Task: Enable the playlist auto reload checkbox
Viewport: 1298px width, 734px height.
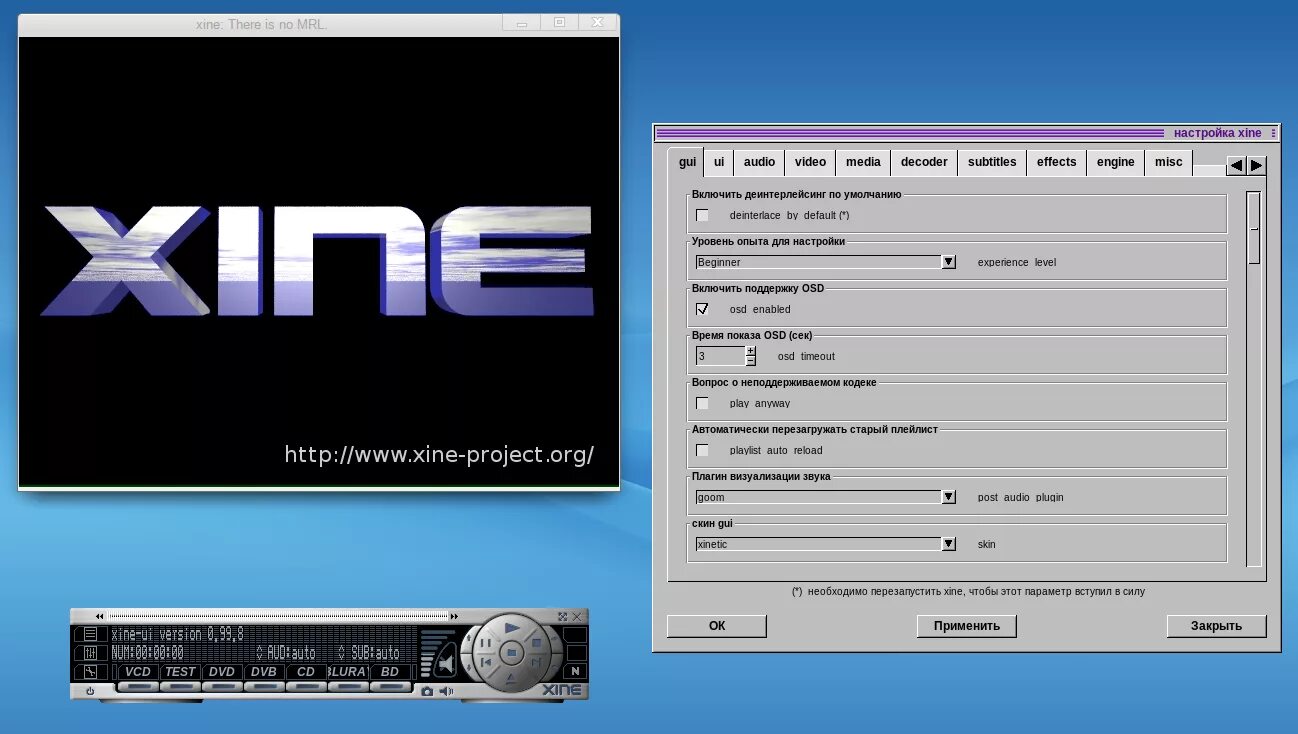Action: pyautogui.click(x=703, y=450)
